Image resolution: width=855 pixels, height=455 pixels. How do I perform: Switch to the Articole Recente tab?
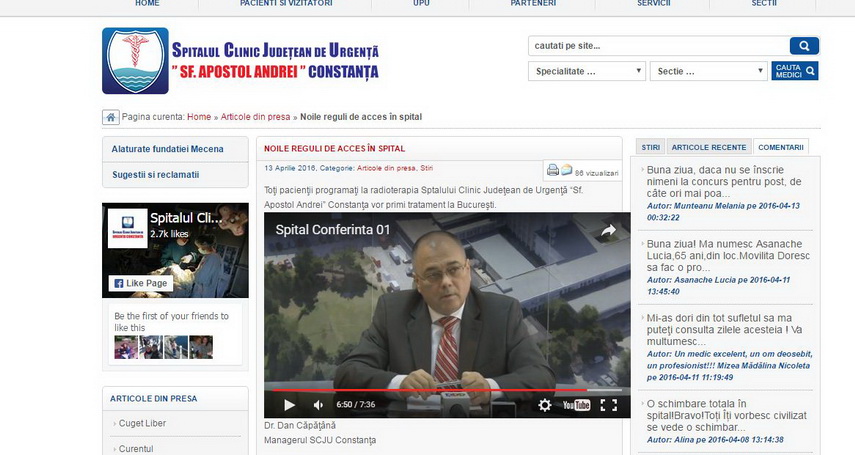tap(708, 147)
